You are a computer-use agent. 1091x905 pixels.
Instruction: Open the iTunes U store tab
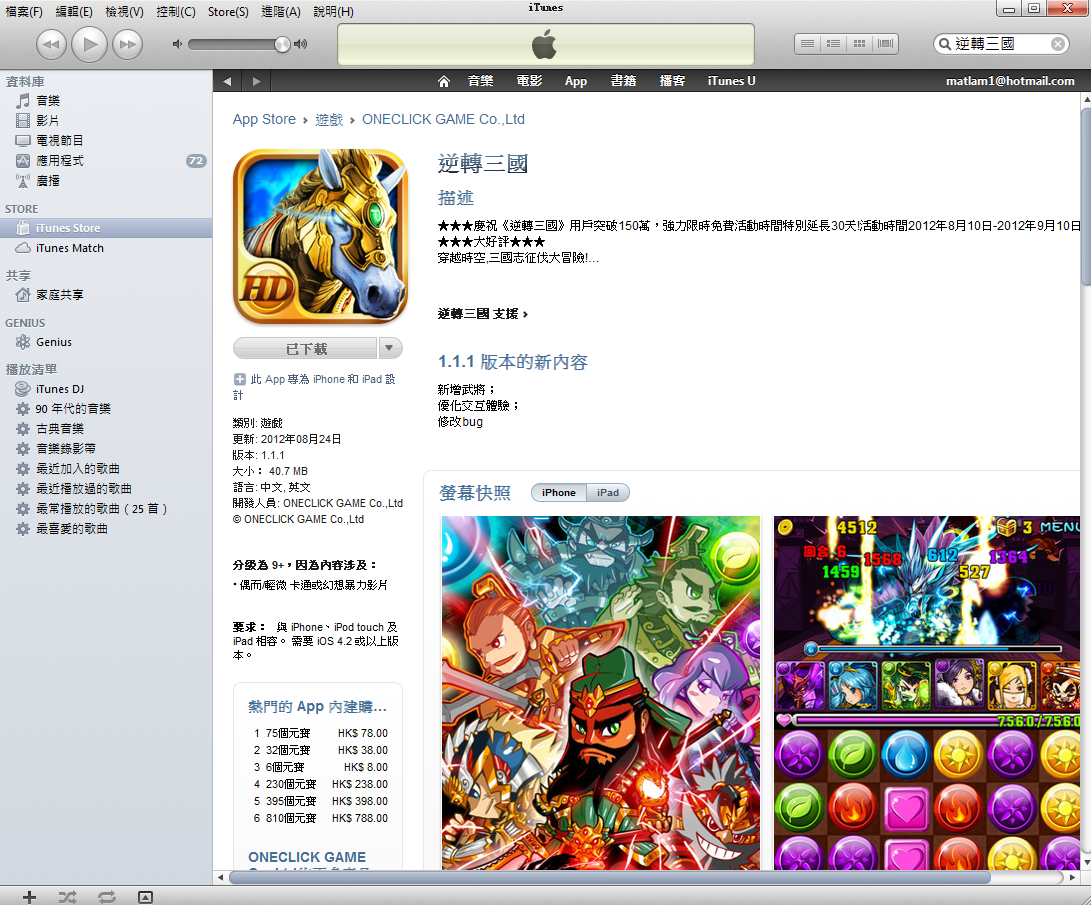[731, 81]
